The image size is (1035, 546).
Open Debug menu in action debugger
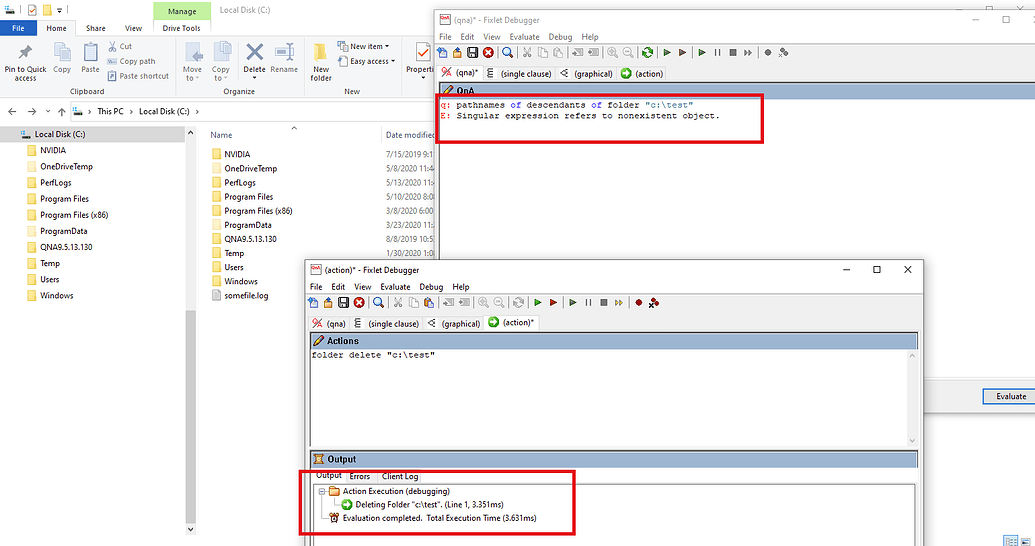tap(431, 287)
